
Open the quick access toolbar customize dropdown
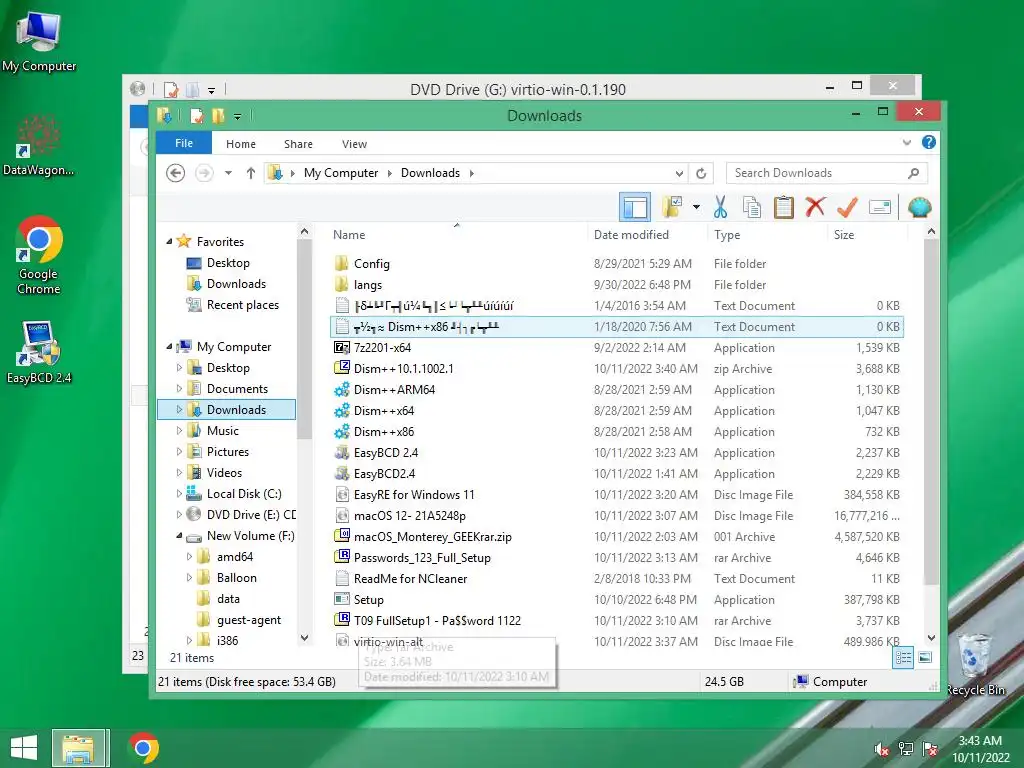238,117
